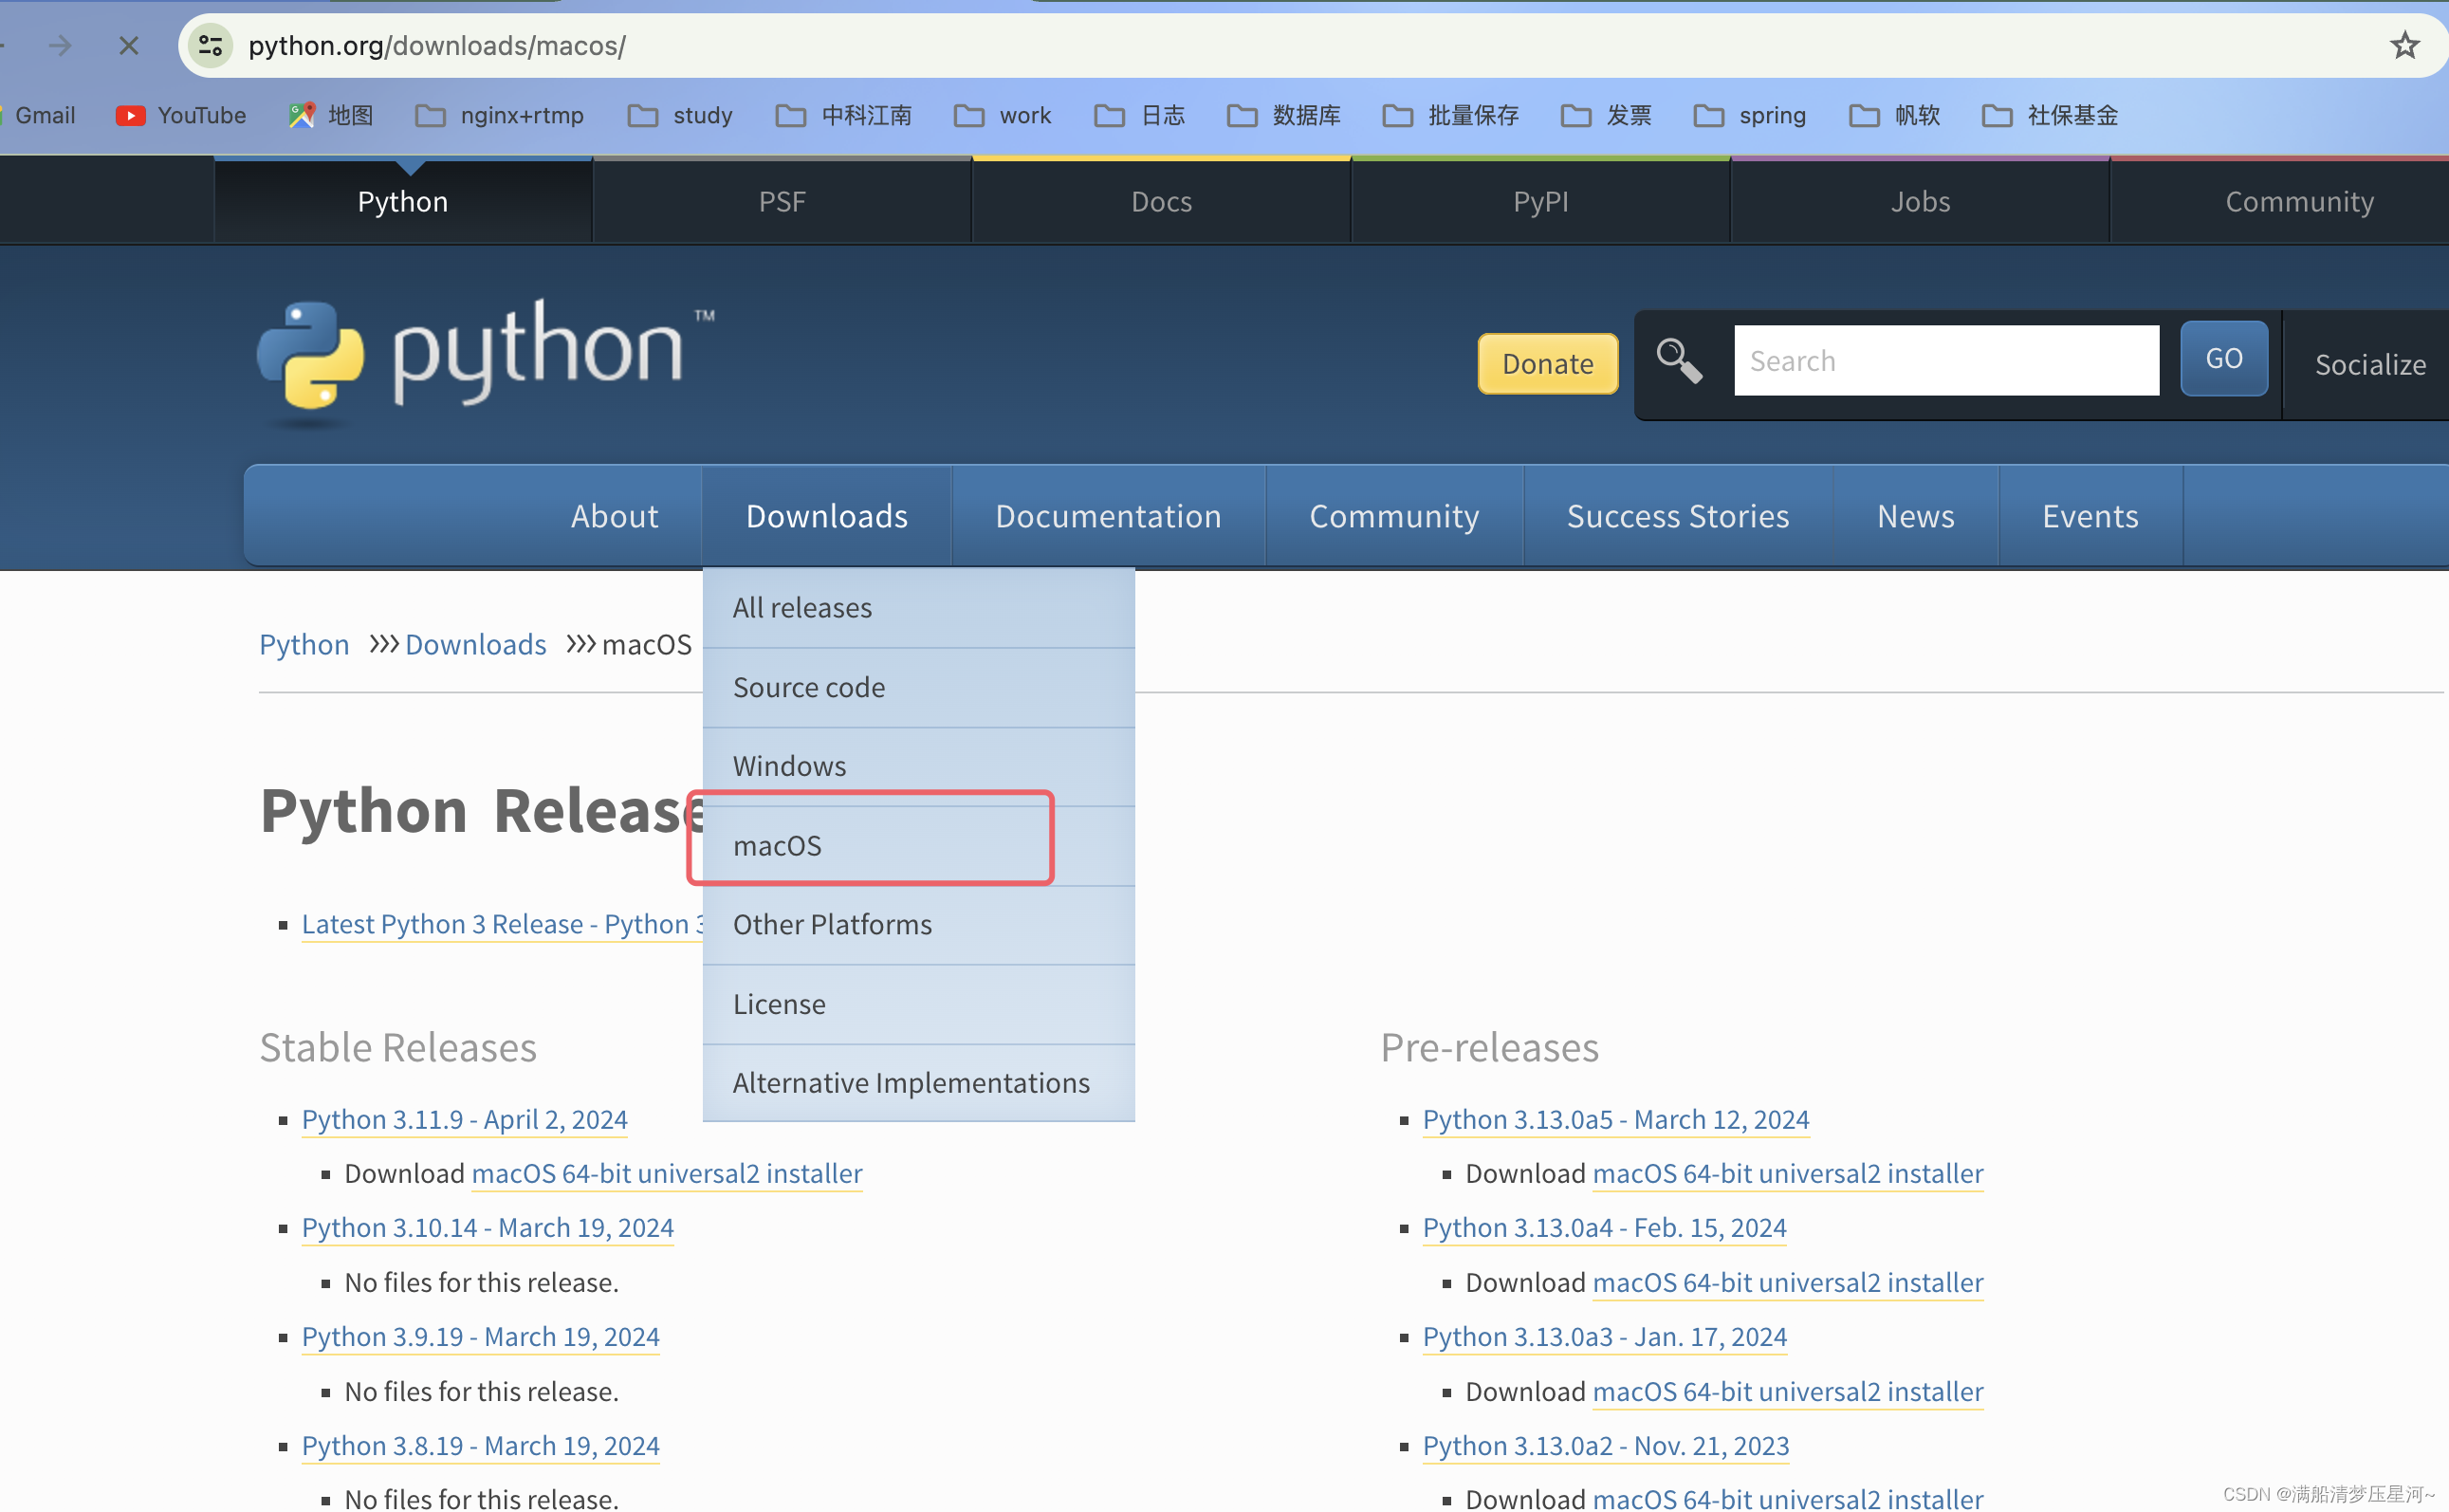Open the YouTube bookmark
Screen dimensions: 2449x1512
point(181,115)
